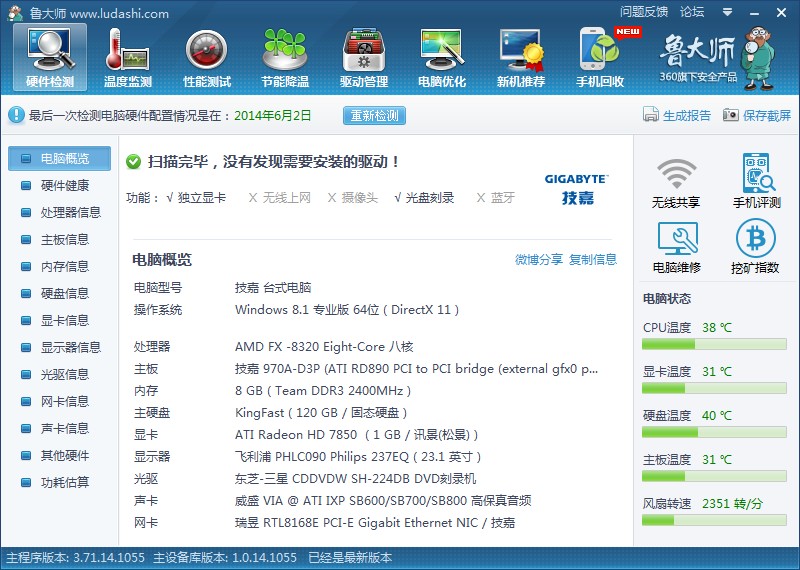Image resolution: width=800 pixels, height=570 pixels.
Task: Open 性能测试 performance test
Action: coord(207,57)
